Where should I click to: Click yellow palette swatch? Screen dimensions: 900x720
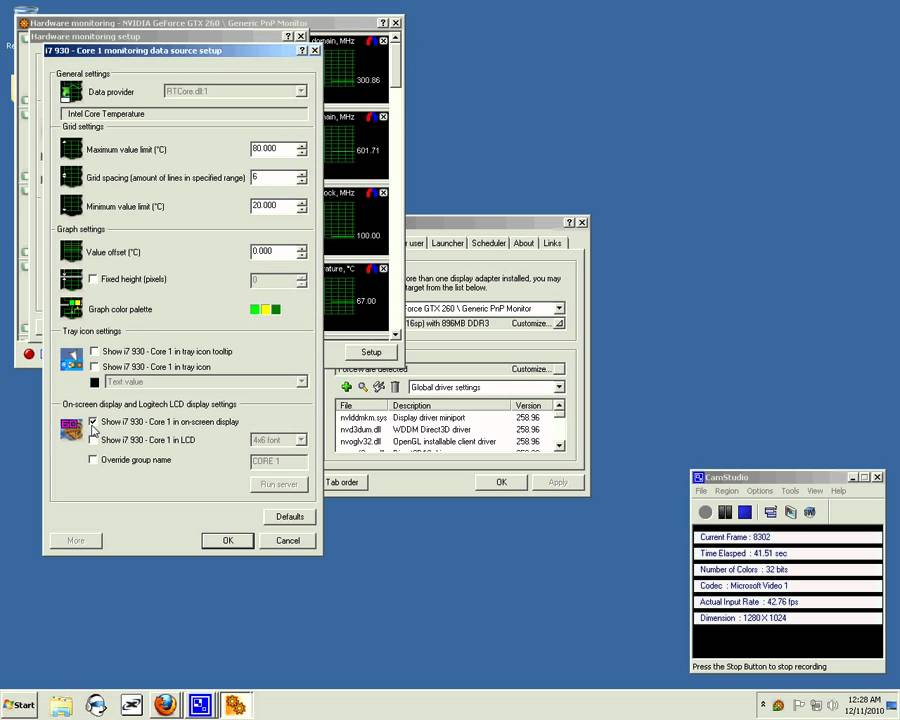266,309
